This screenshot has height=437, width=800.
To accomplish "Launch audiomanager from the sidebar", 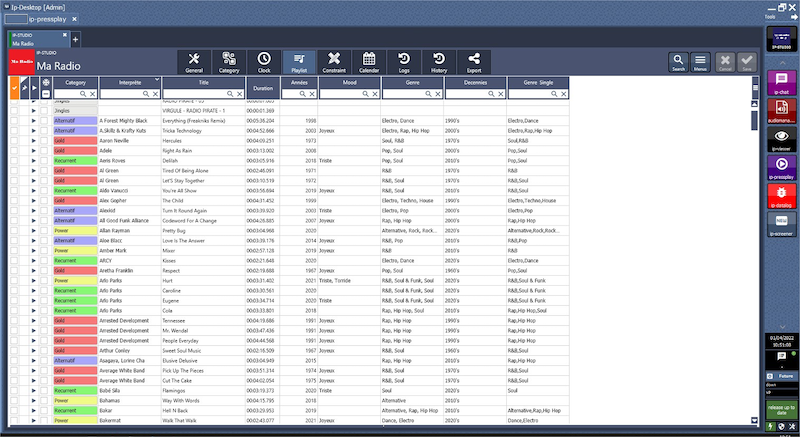I will [x=782, y=111].
